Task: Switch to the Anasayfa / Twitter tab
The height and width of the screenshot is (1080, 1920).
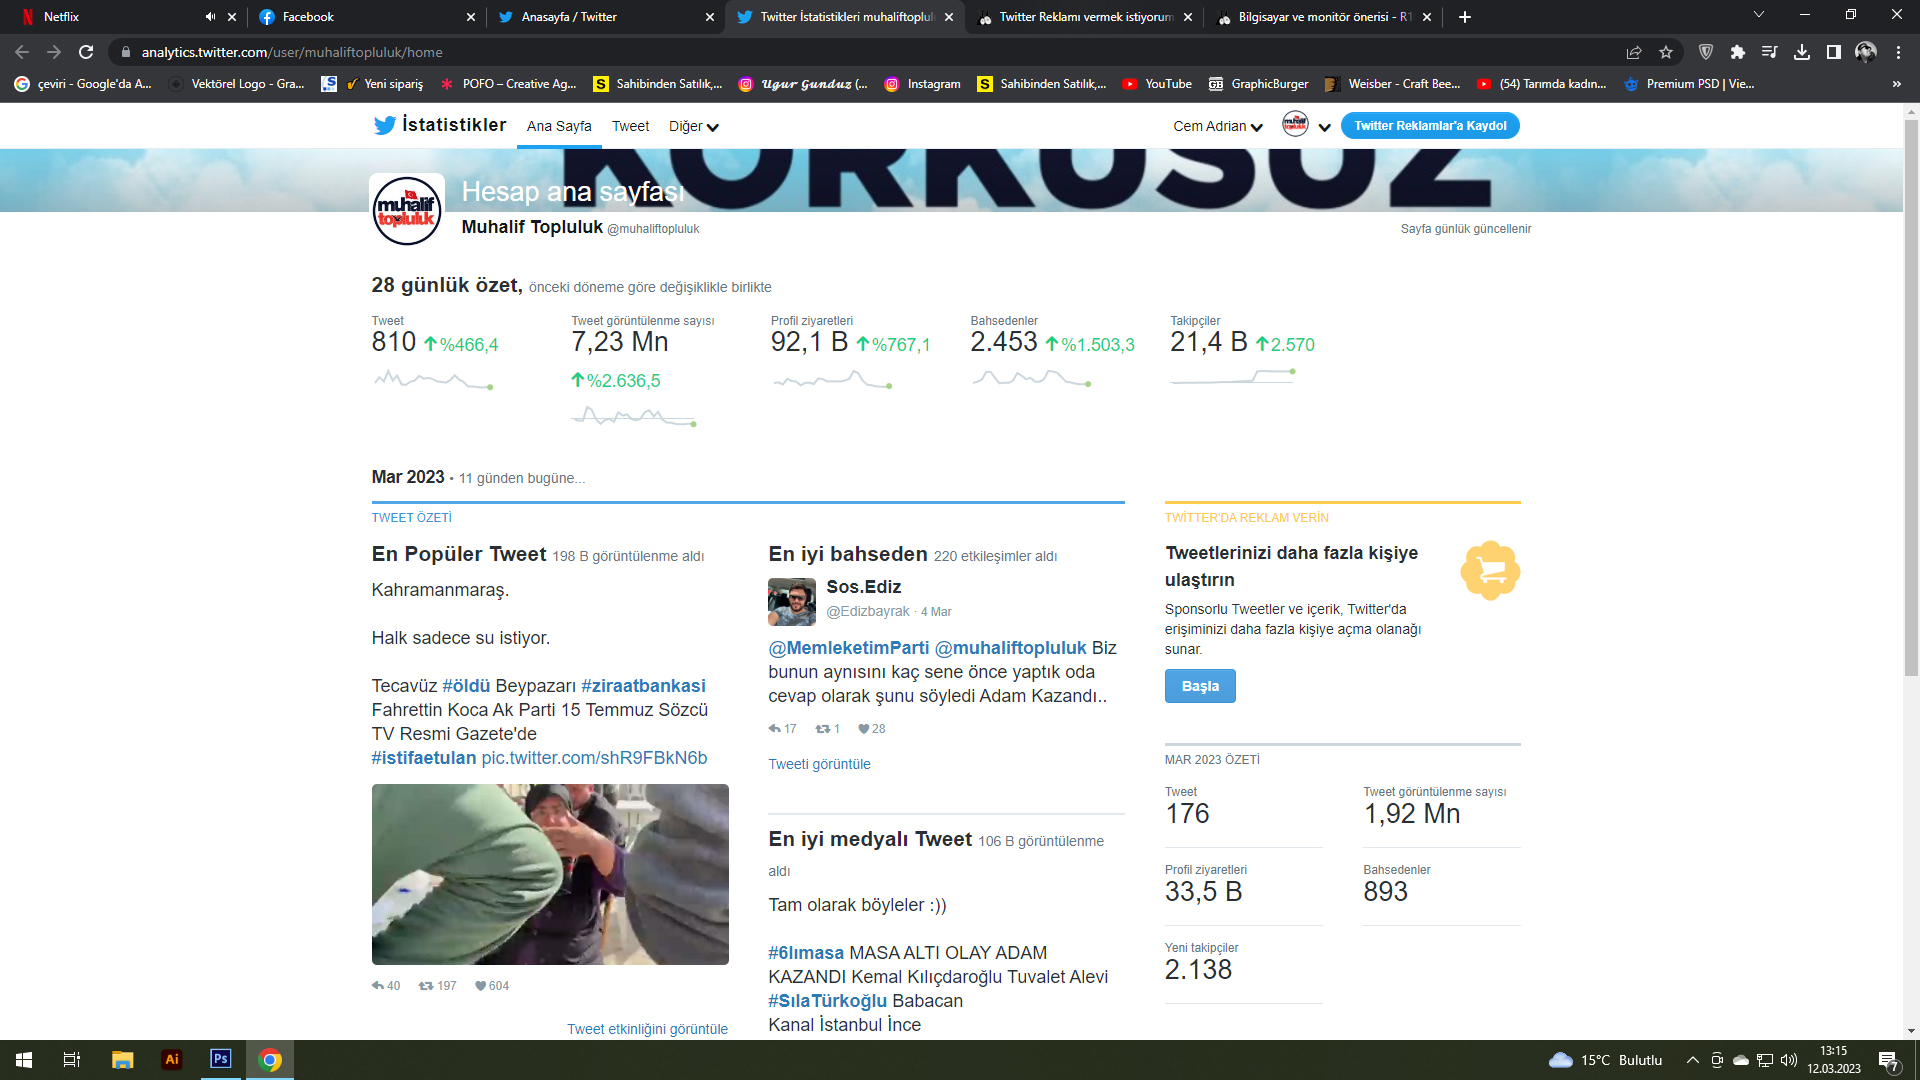Action: [605, 17]
